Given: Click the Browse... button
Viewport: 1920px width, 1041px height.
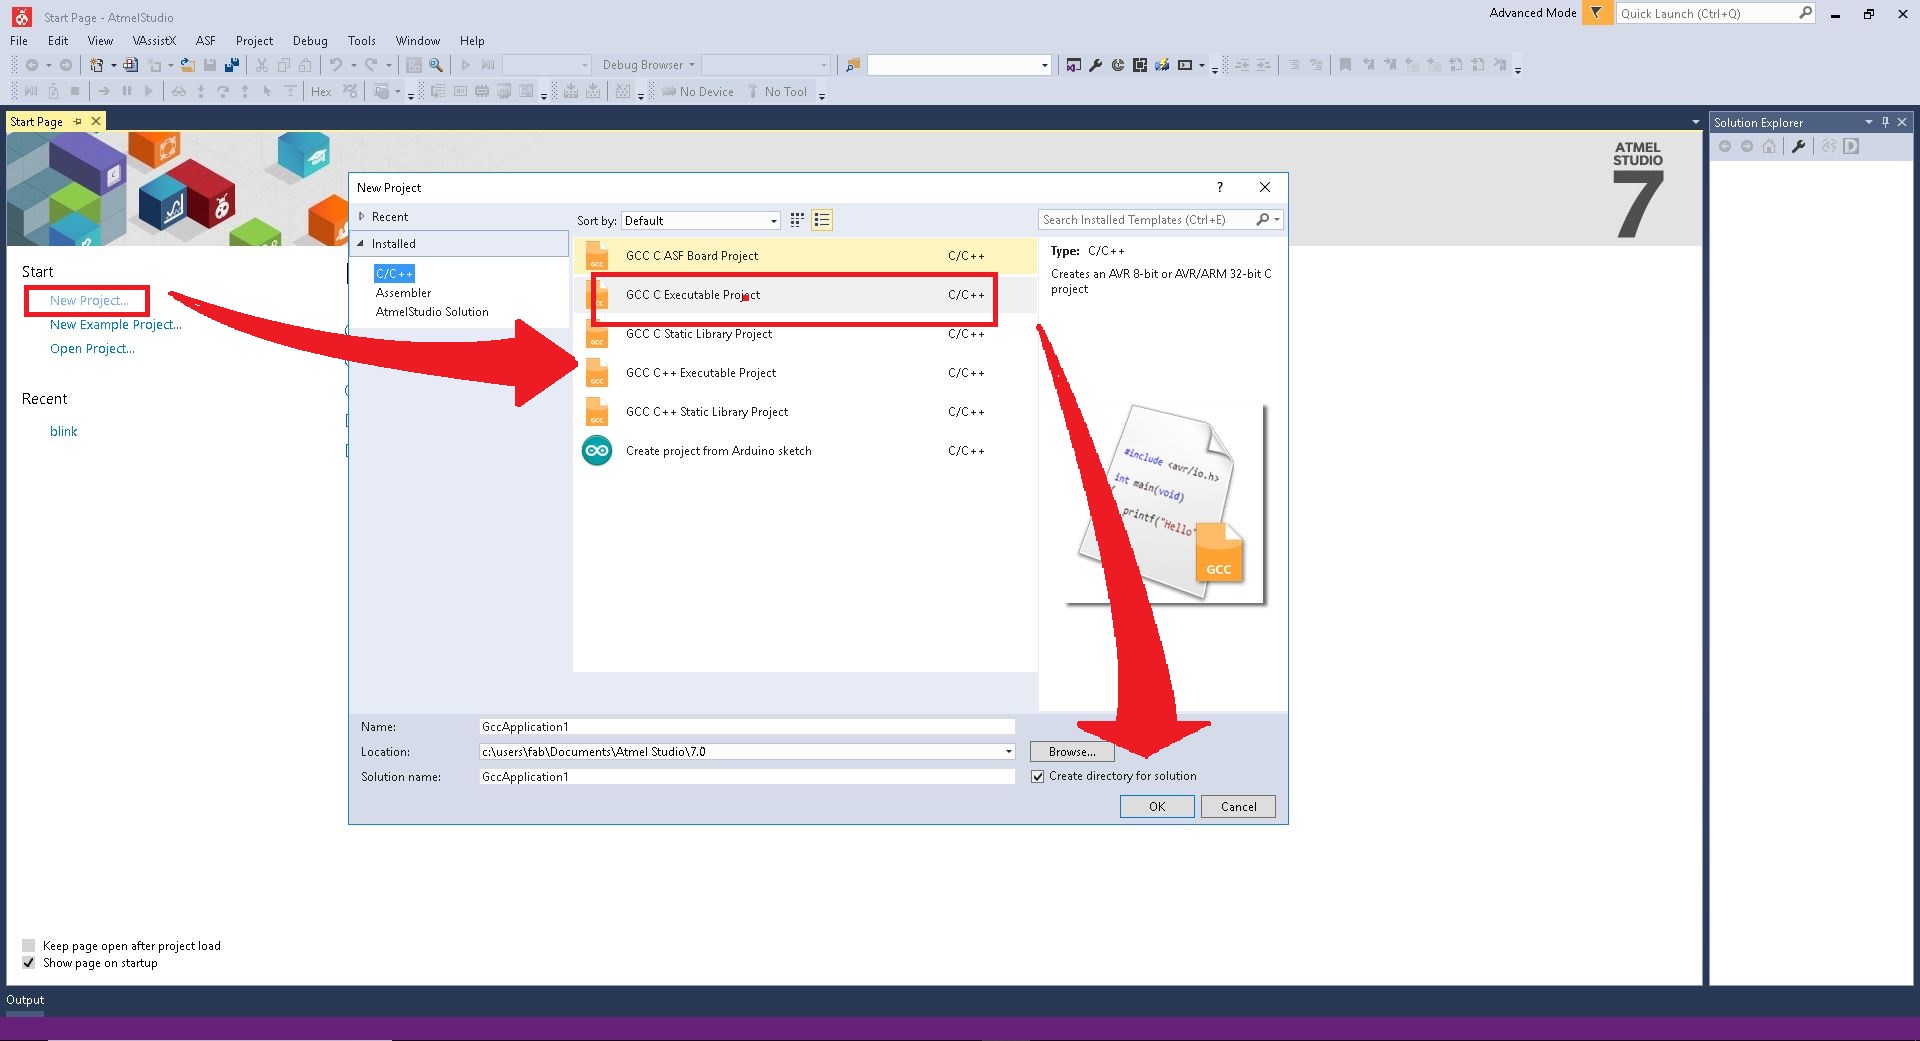Looking at the screenshot, I should point(1072,752).
